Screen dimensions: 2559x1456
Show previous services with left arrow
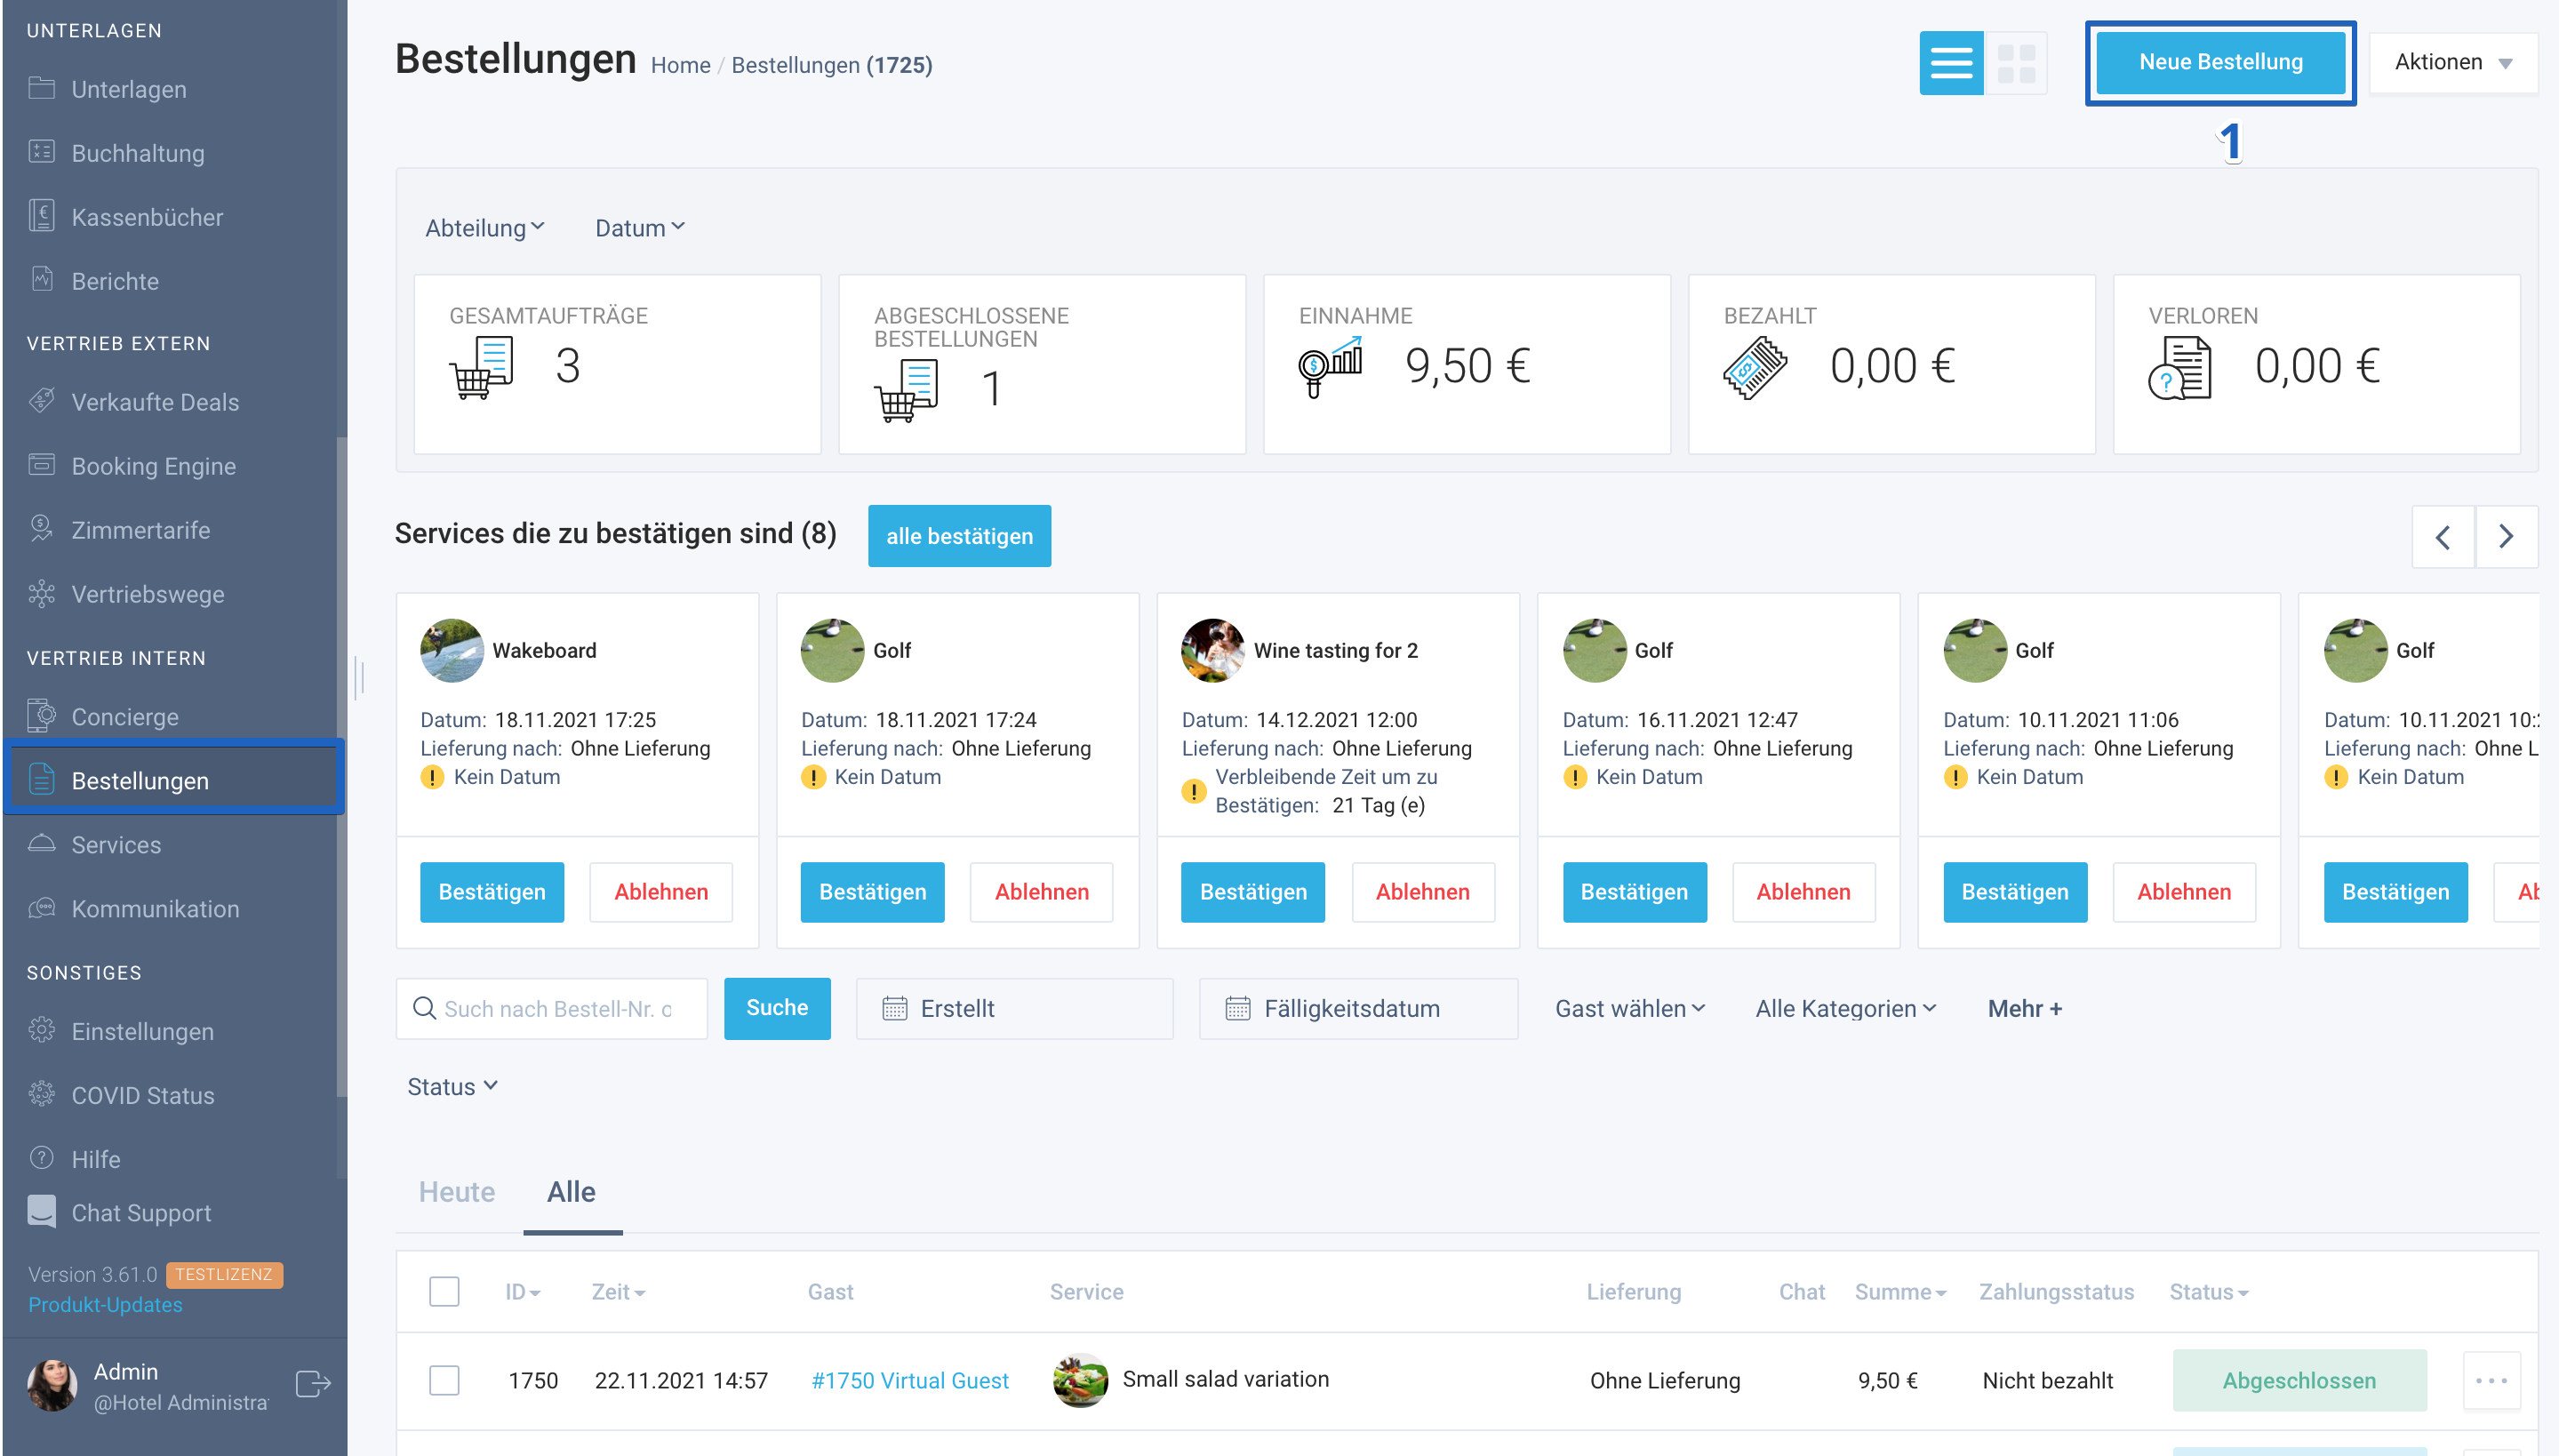click(x=2442, y=537)
